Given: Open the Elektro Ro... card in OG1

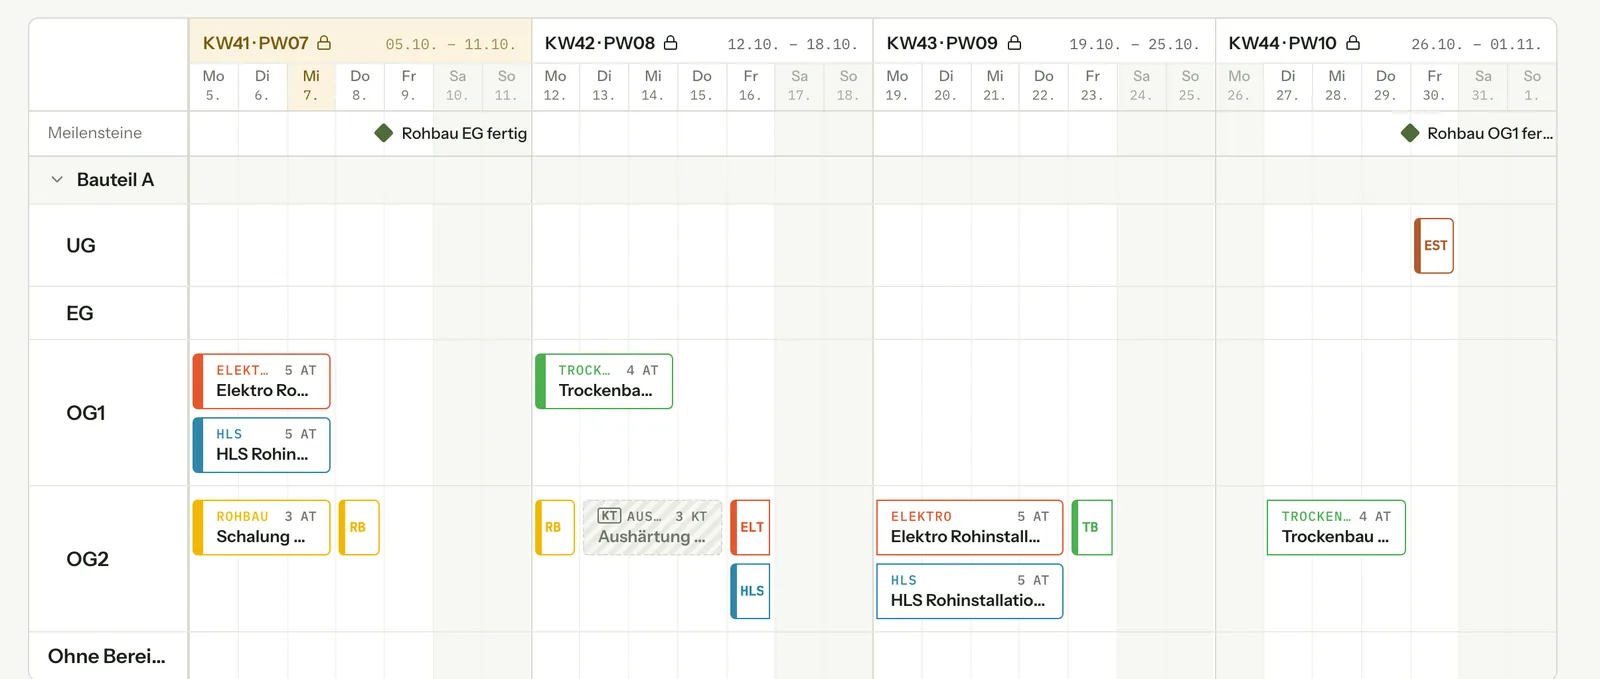Looking at the screenshot, I should pyautogui.click(x=261, y=381).
